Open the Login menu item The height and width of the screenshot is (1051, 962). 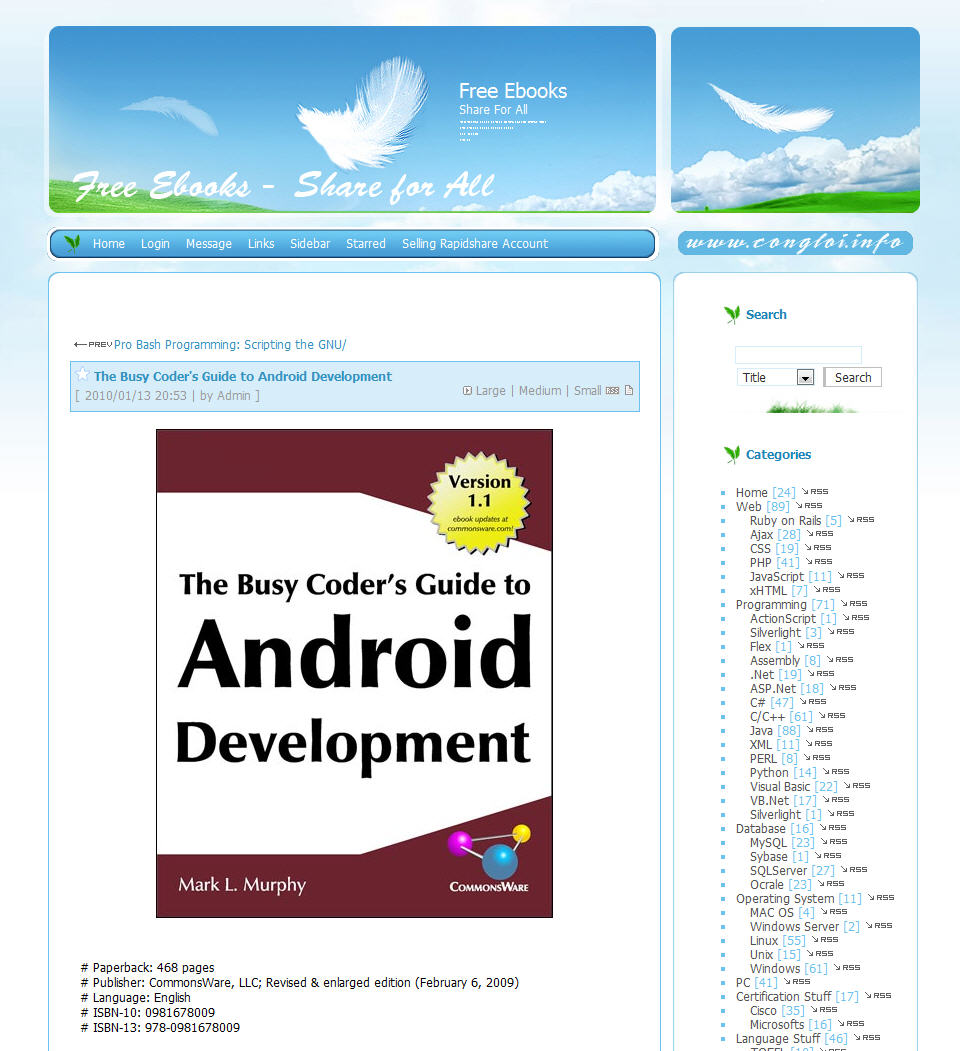[155, 244]
